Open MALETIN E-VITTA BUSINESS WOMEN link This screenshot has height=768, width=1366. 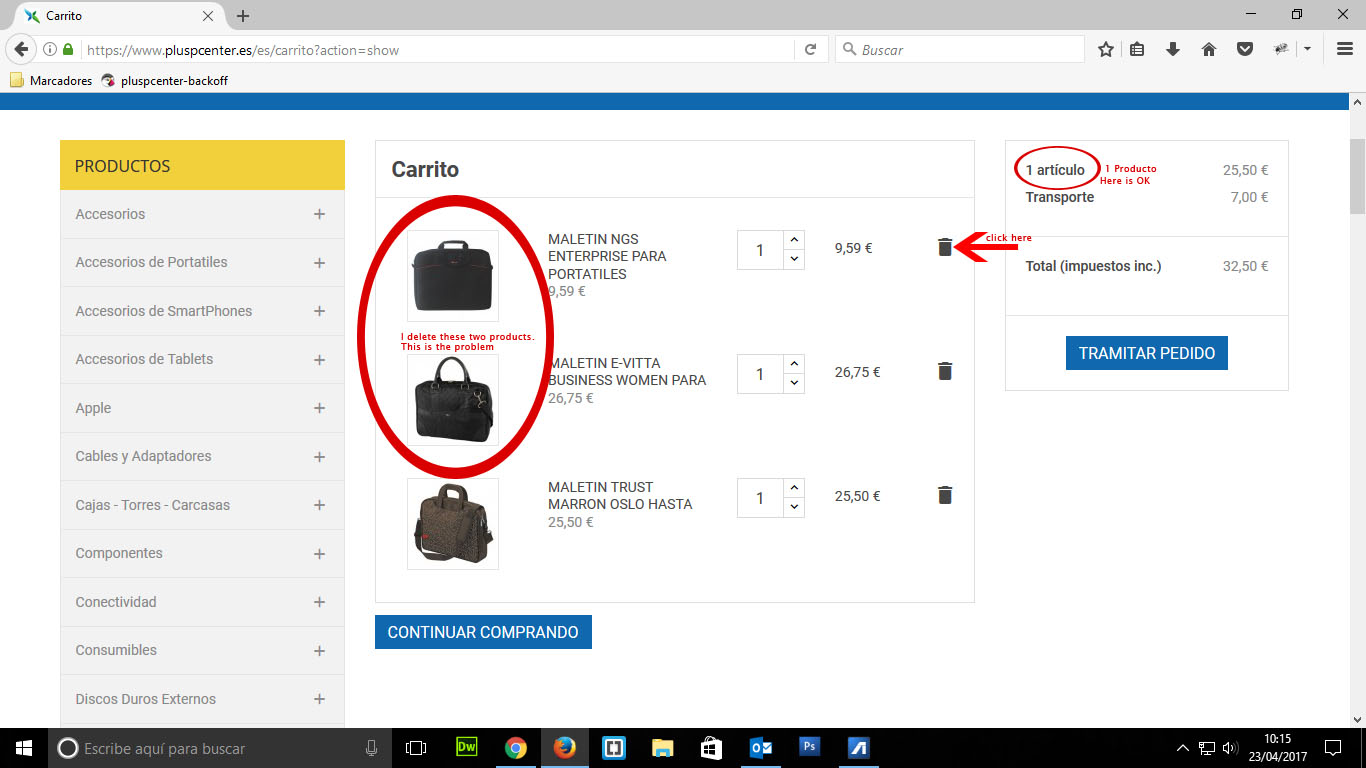(627, 371)
